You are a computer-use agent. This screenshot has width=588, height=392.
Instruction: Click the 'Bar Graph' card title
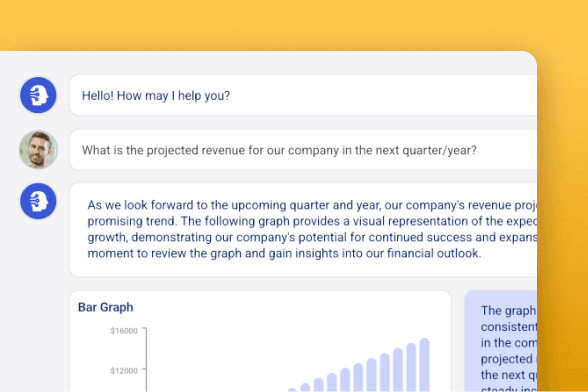pyautogui.click(x=106, y=307)
